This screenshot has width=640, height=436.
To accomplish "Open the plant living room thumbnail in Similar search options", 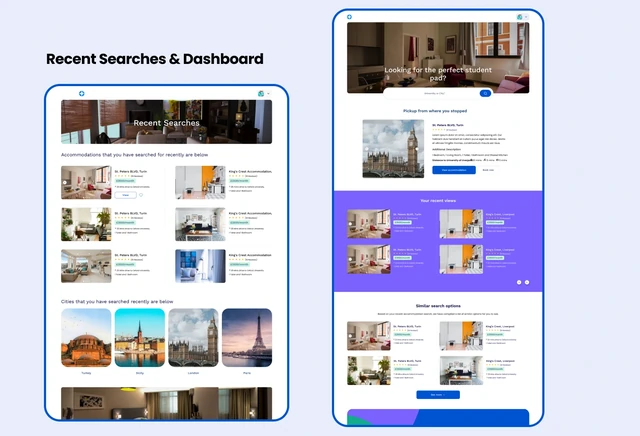I will (x=369, y=371).
